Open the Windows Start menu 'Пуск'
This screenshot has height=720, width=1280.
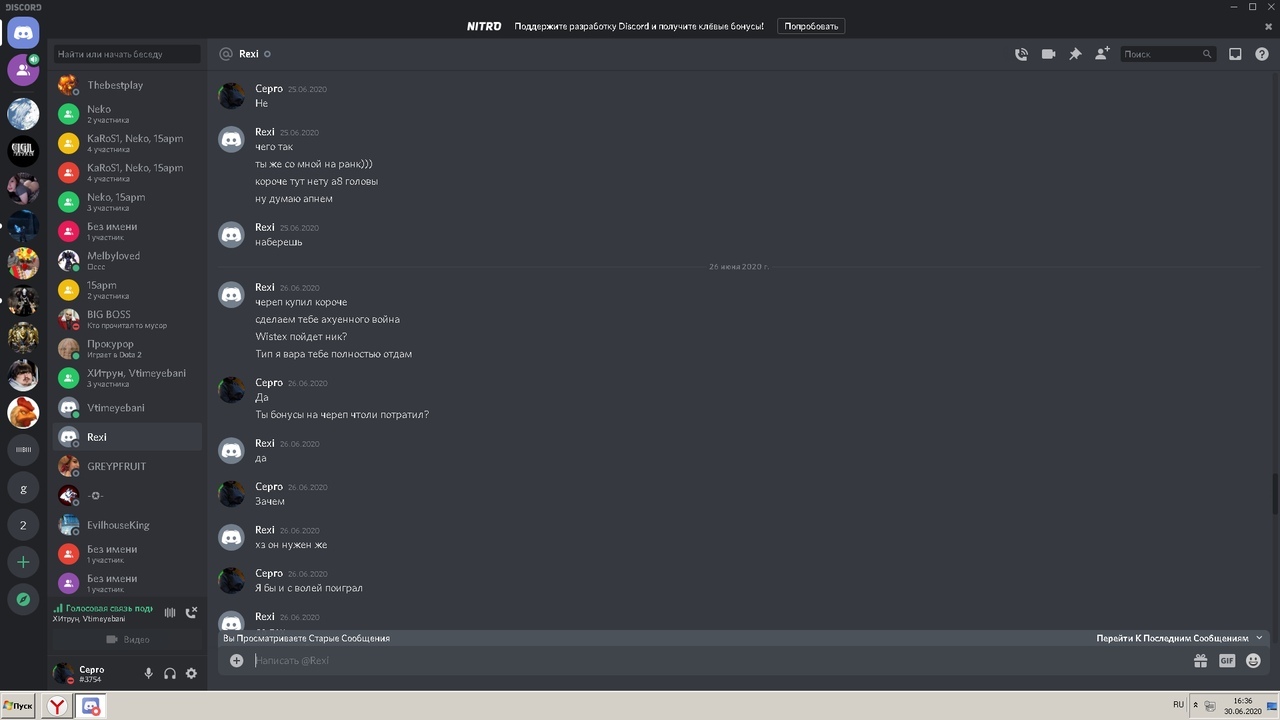(19, 706)
